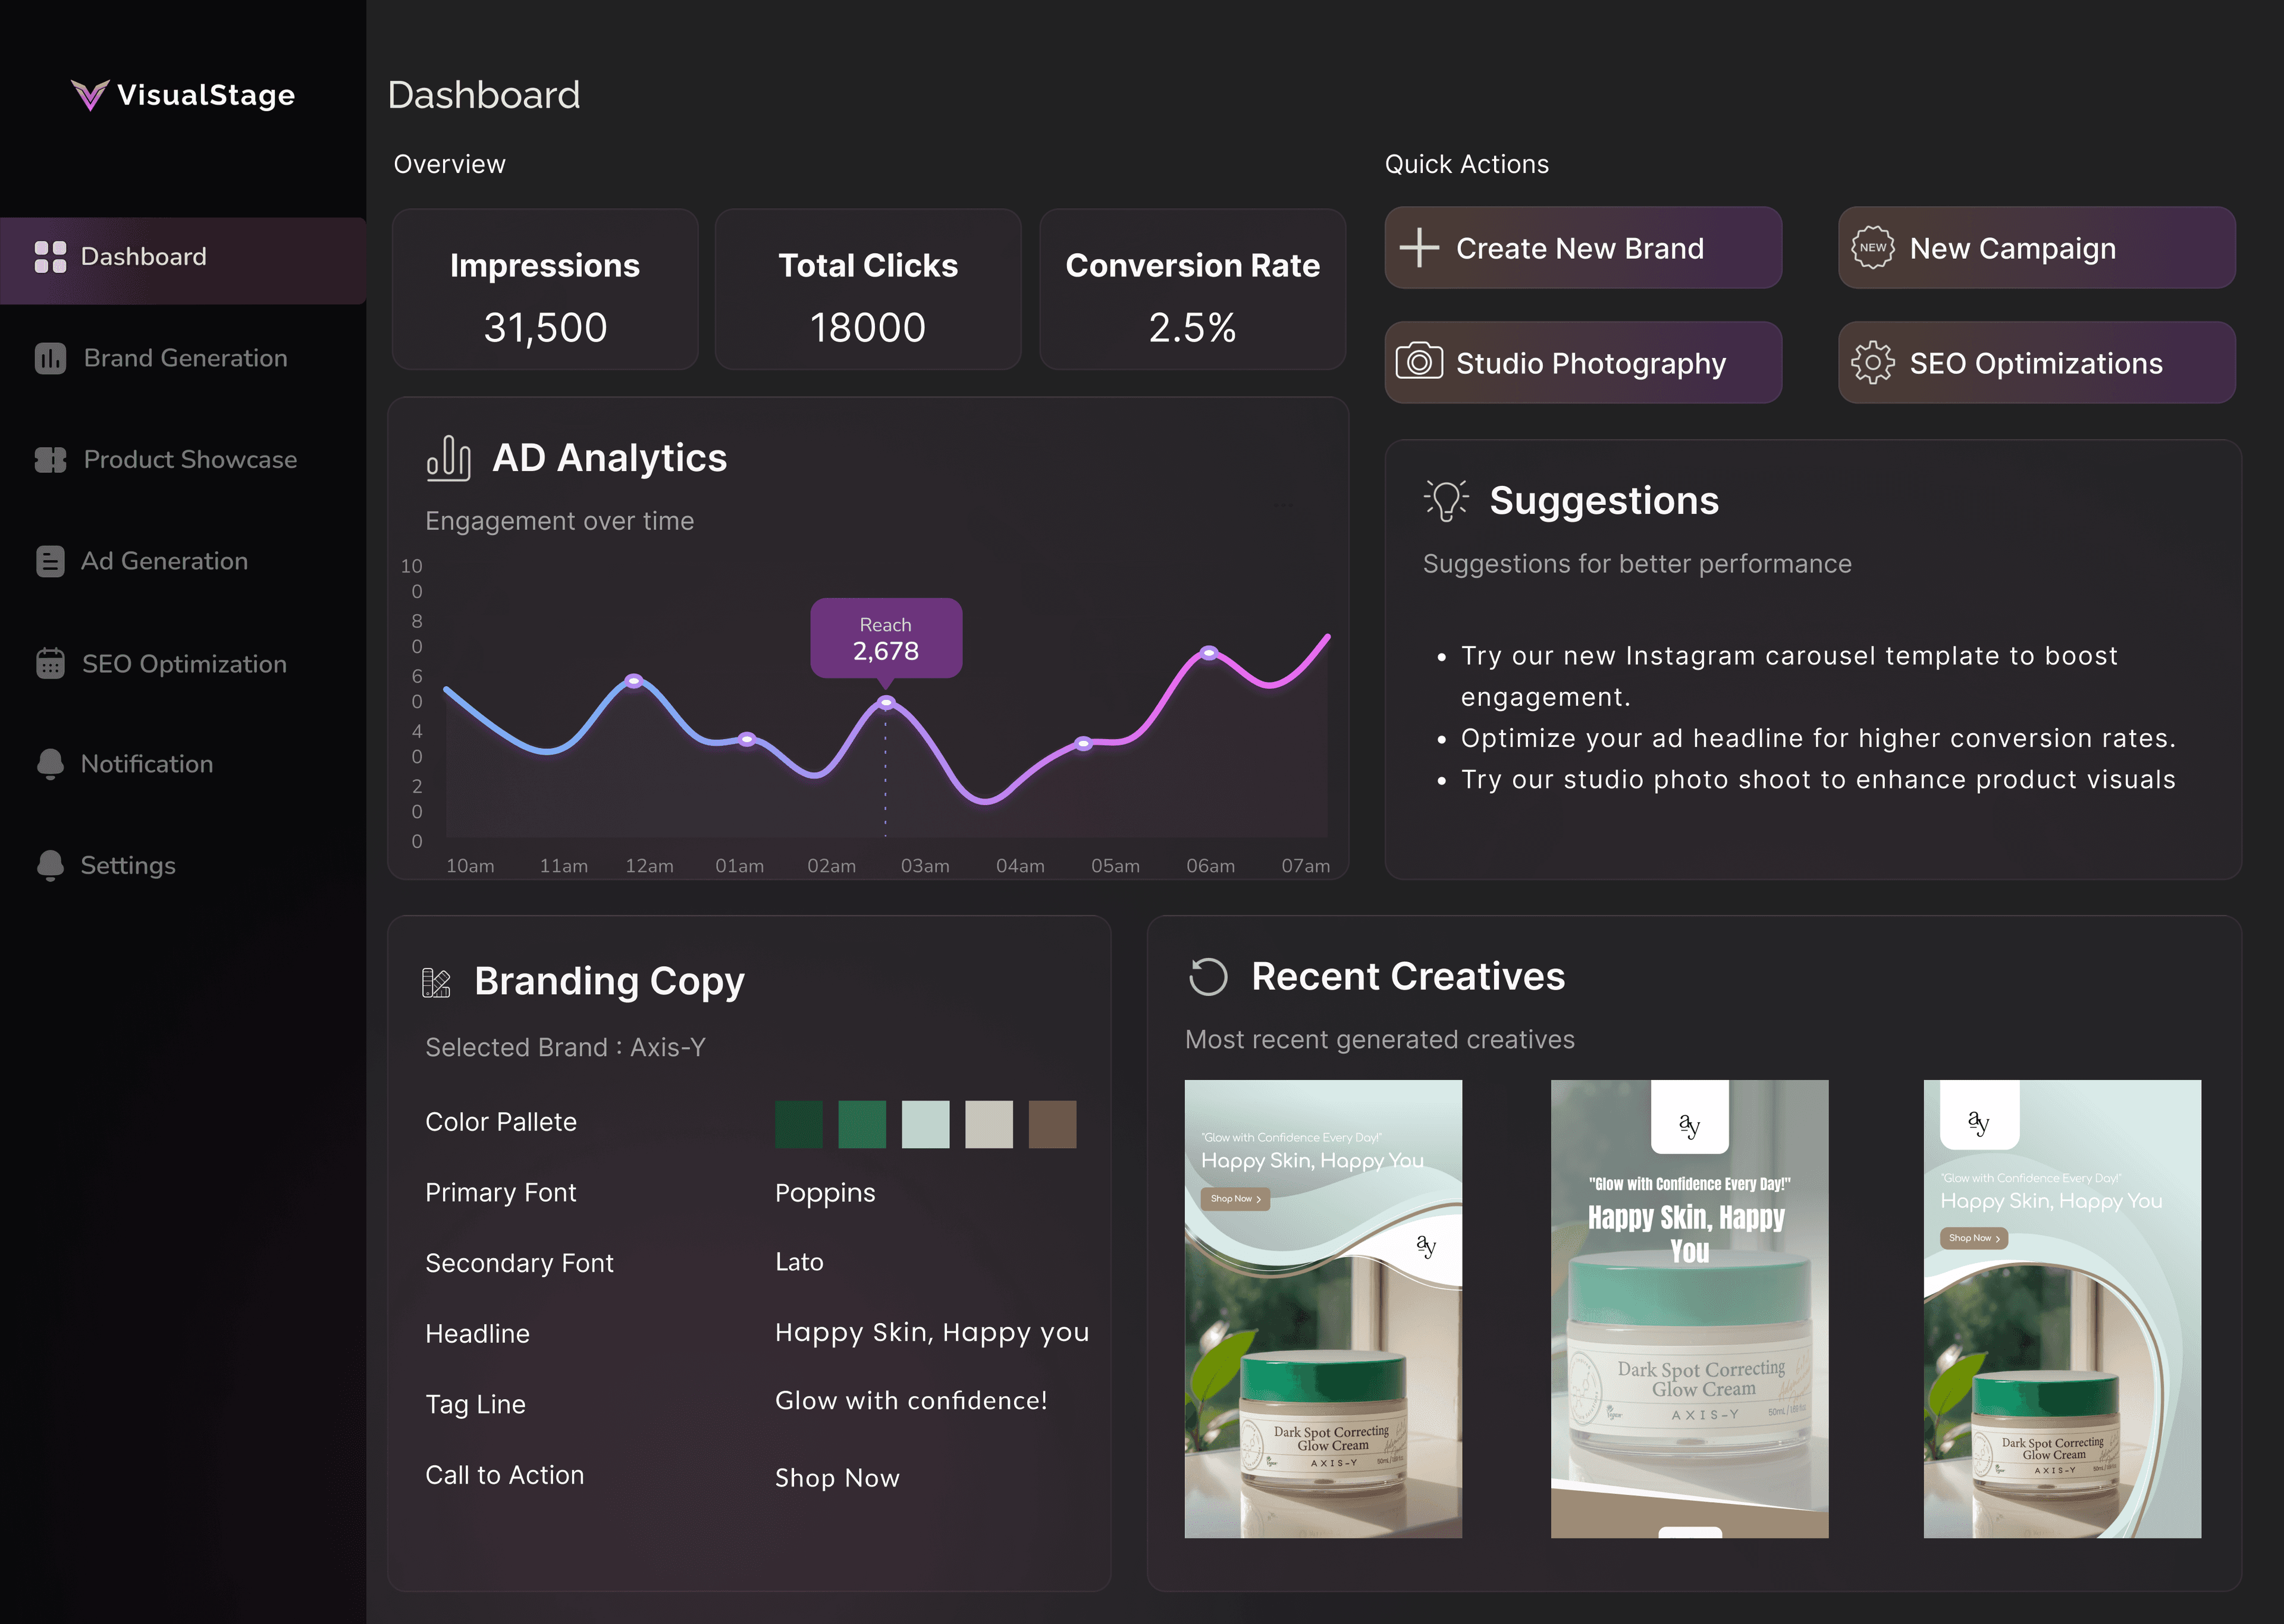2284x1624 pixels.
Task: Pick the dark green palette swatch
Action: [x=798, y=1124]
